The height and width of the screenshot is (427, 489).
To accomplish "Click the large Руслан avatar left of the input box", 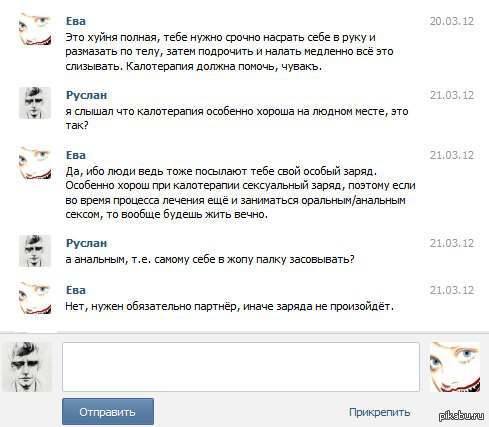I will tap(27, 367).
